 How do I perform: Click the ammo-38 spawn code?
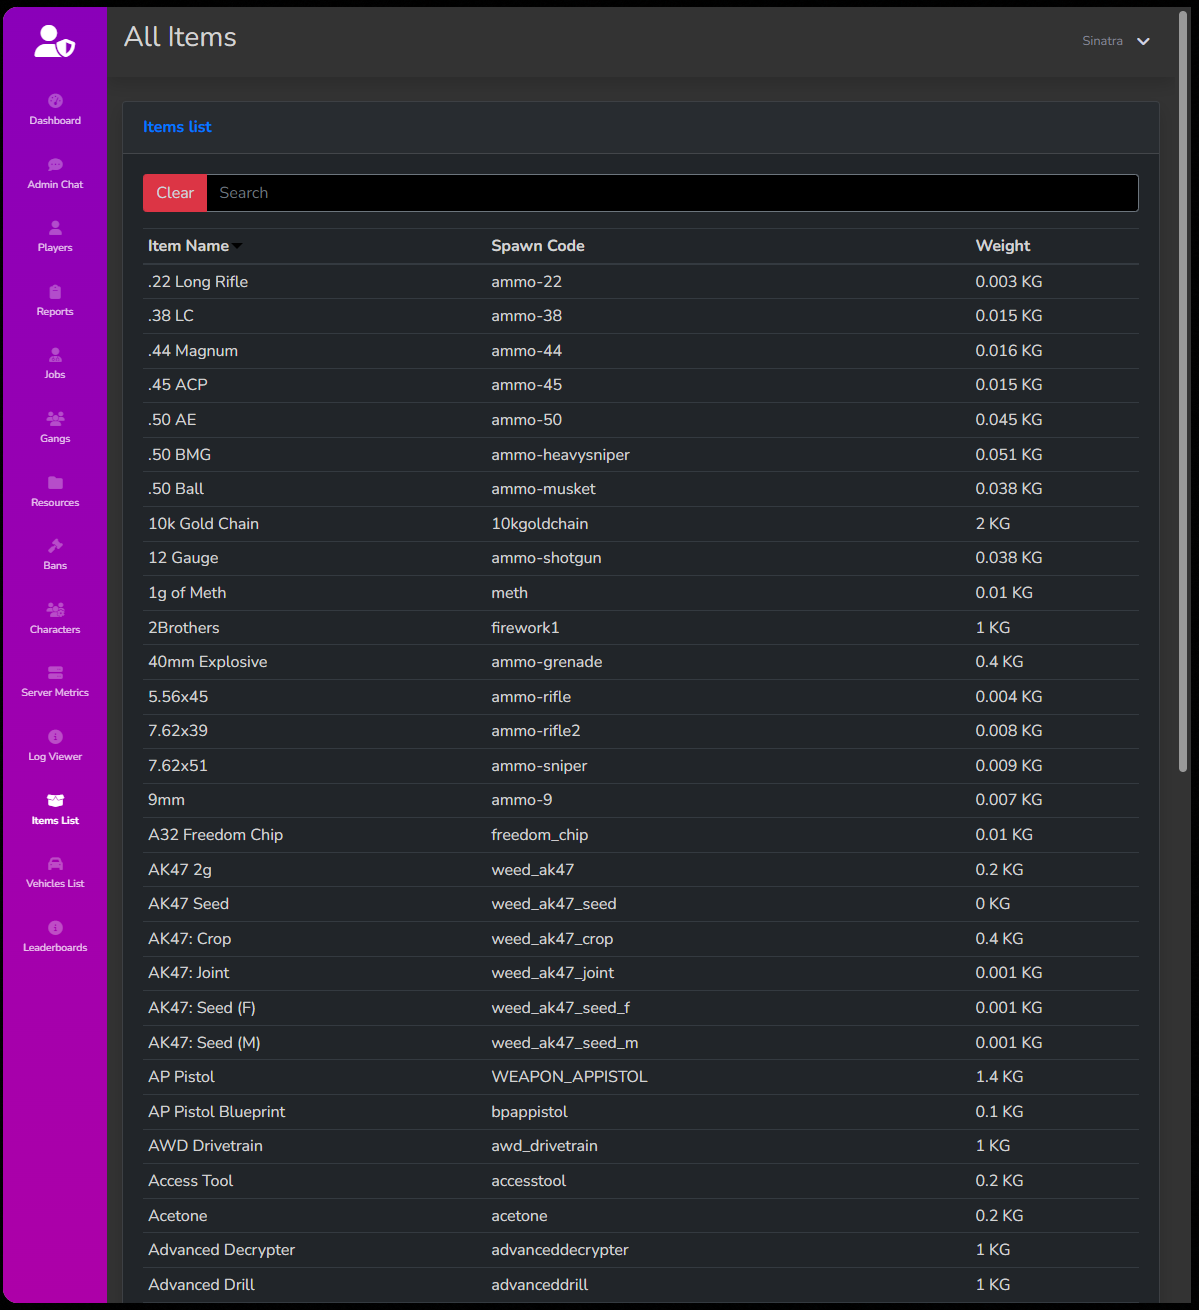(x=527, y=316)
